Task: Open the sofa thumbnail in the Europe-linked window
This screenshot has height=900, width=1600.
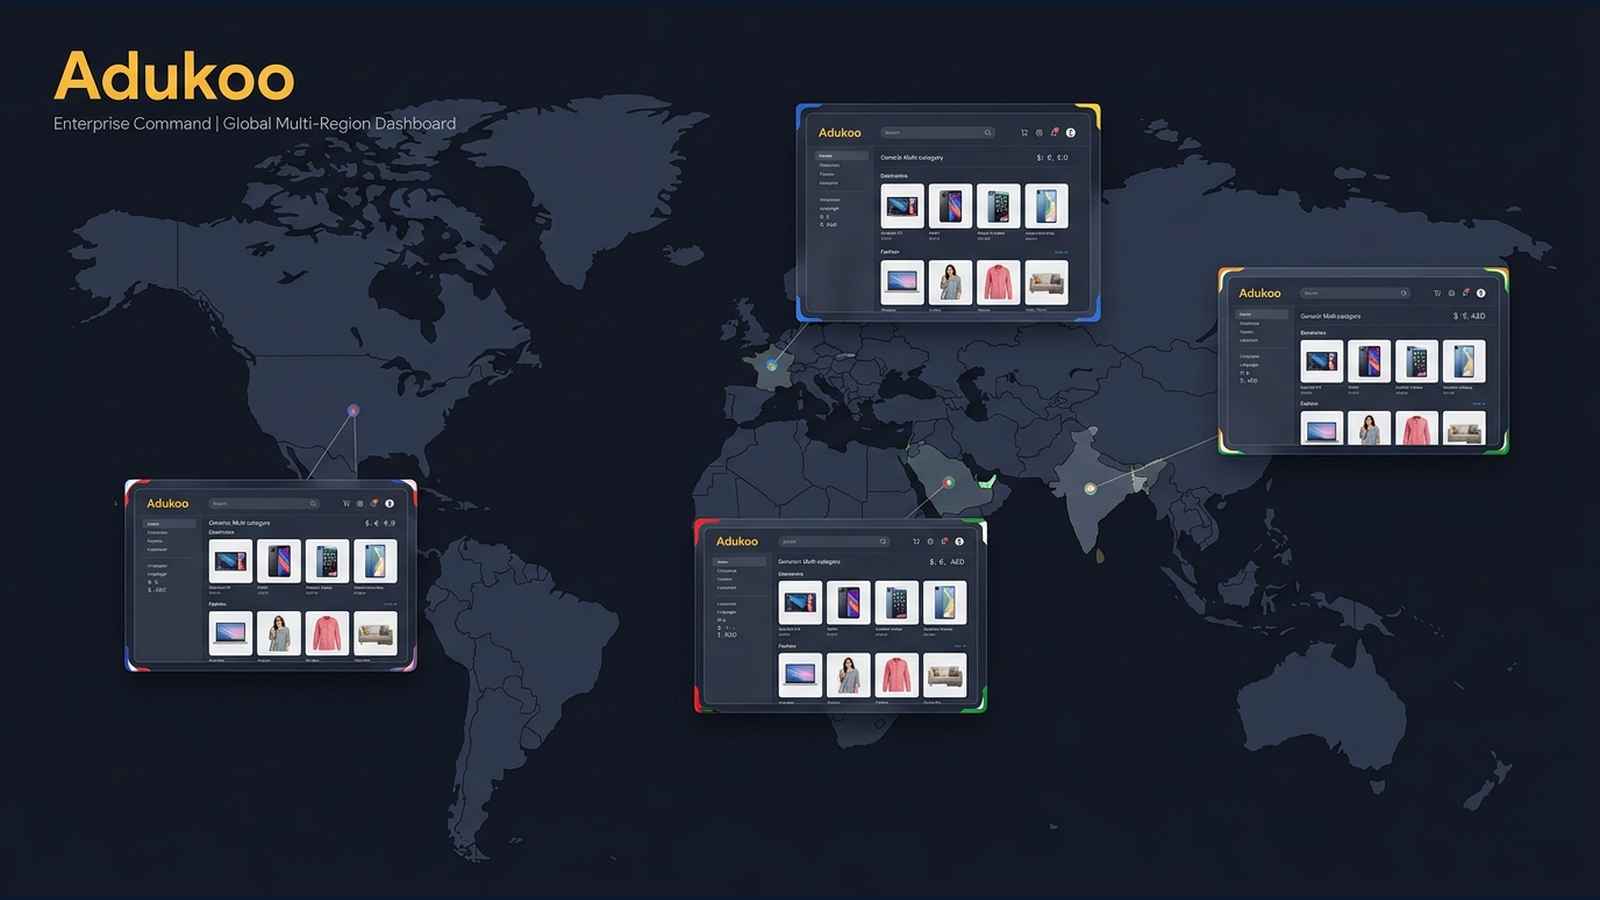Action: (x=1046, y=283)
